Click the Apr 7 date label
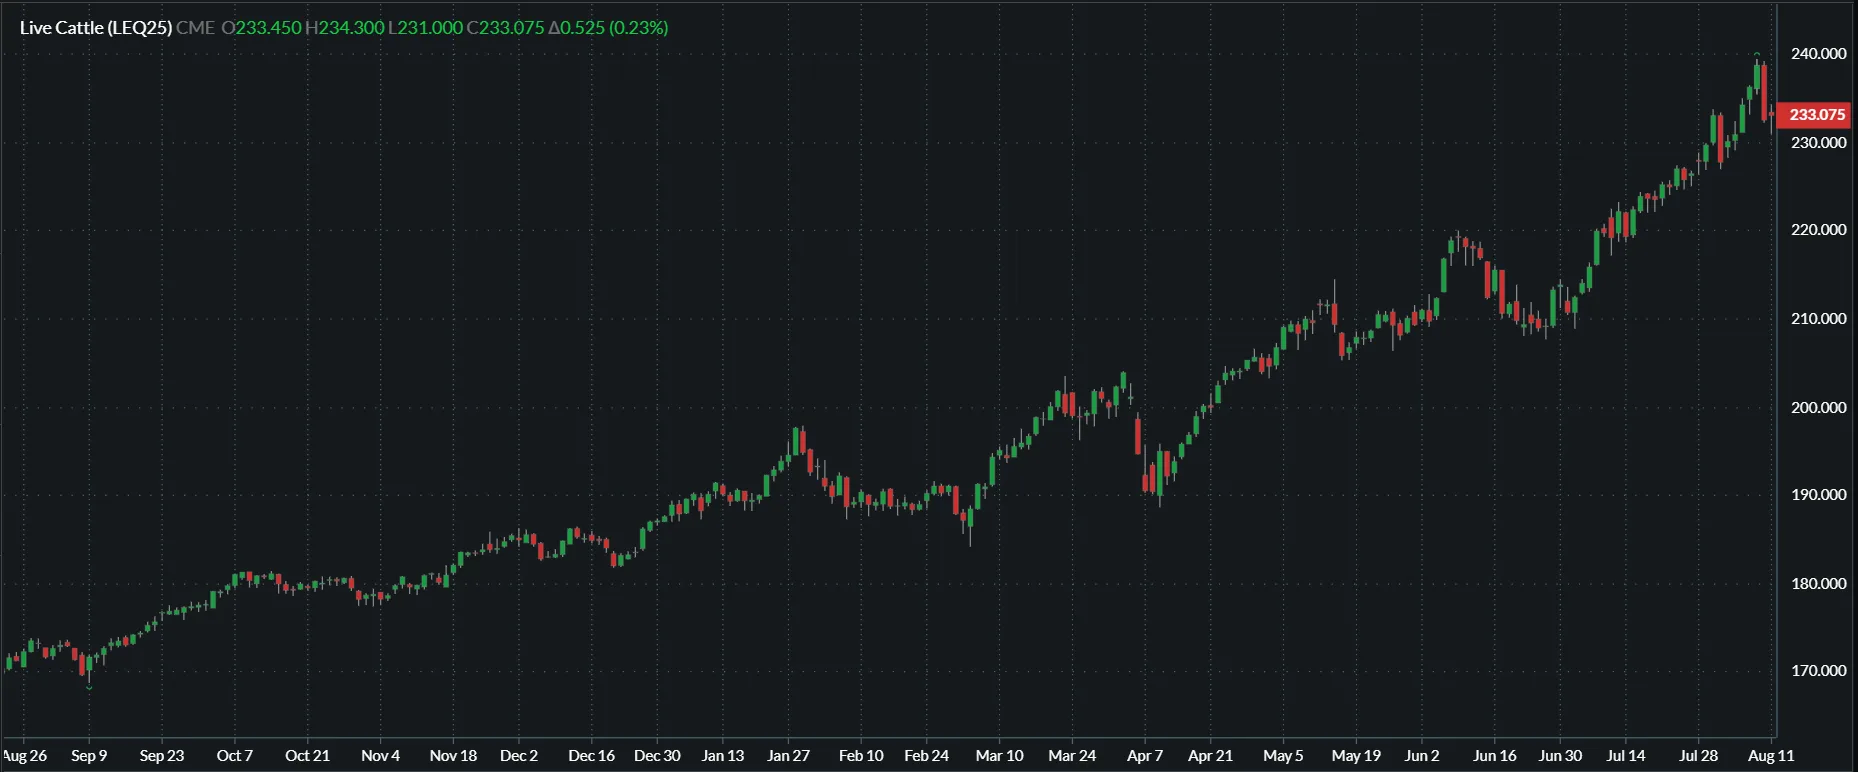Image resolution: width=1858 pixels, height=772 pixels. pyautogui.click(x=1144, y=756)
